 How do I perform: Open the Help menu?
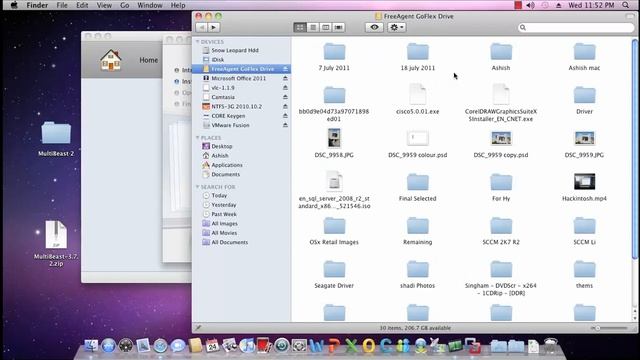pos(178,5)
